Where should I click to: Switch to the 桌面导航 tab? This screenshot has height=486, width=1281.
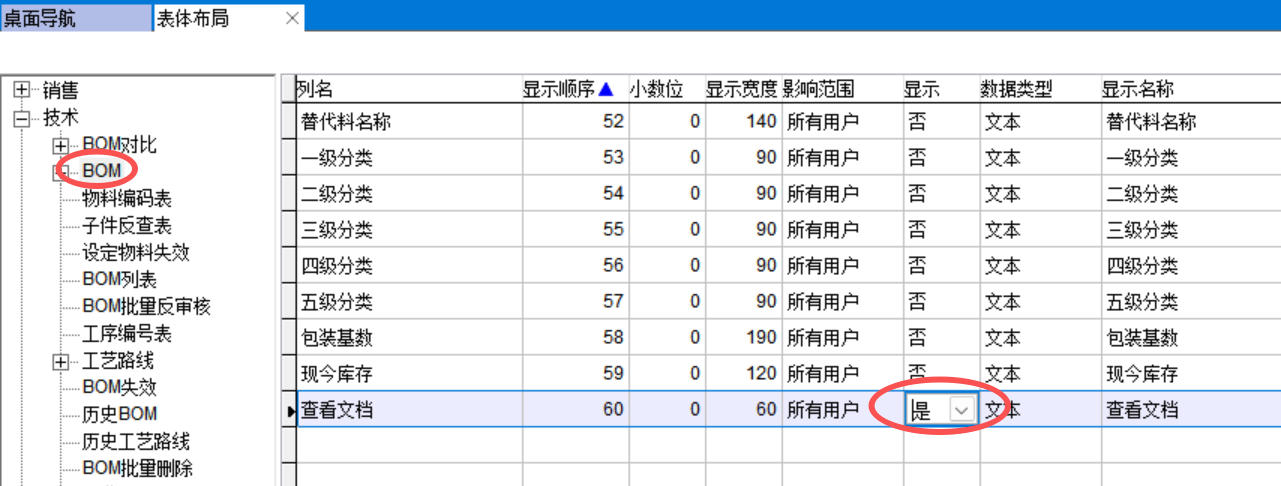40,18
